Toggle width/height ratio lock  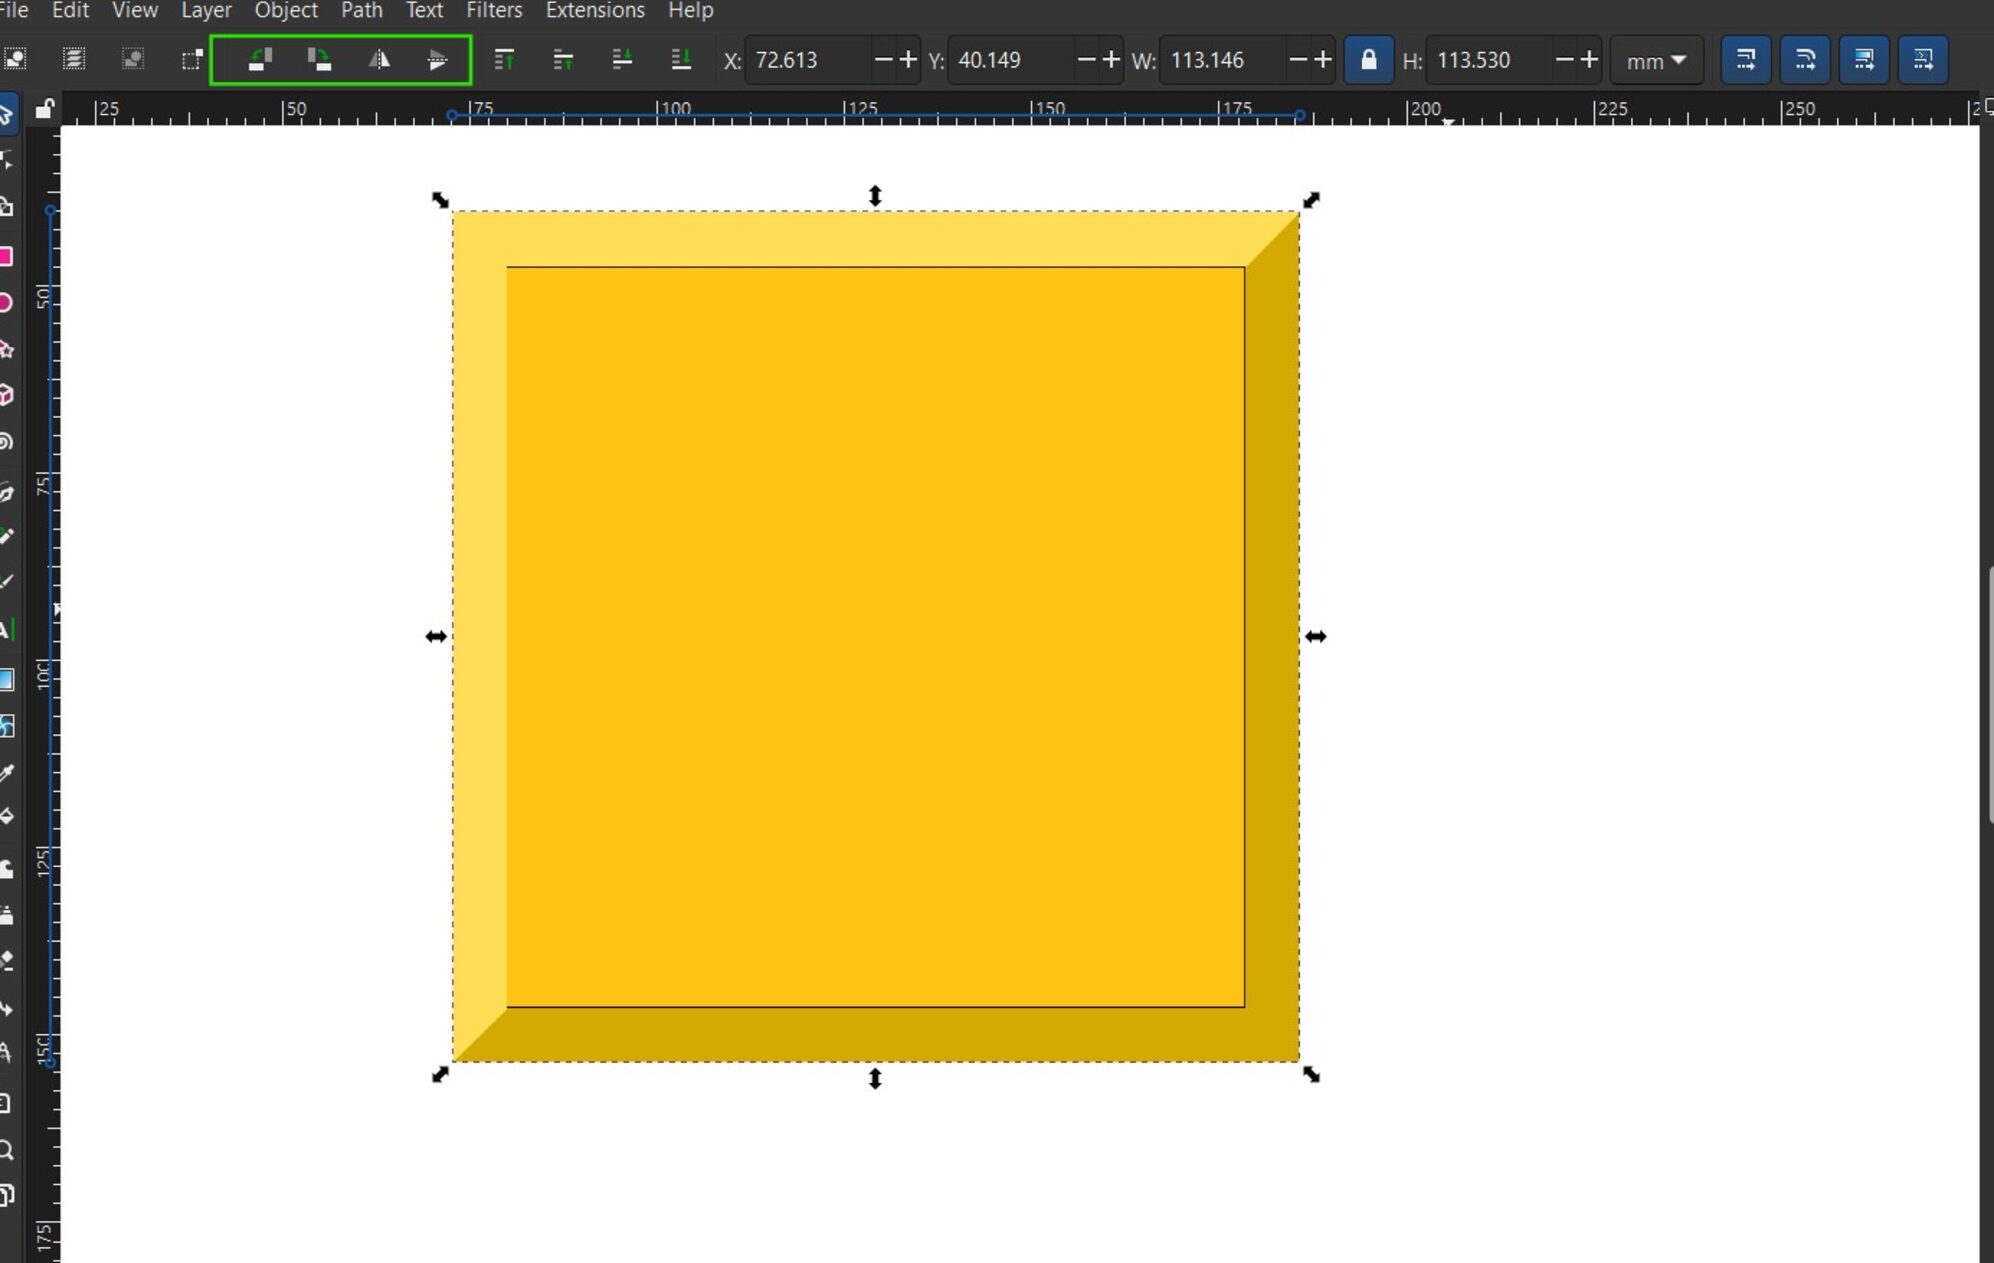tap(1369, 60)
